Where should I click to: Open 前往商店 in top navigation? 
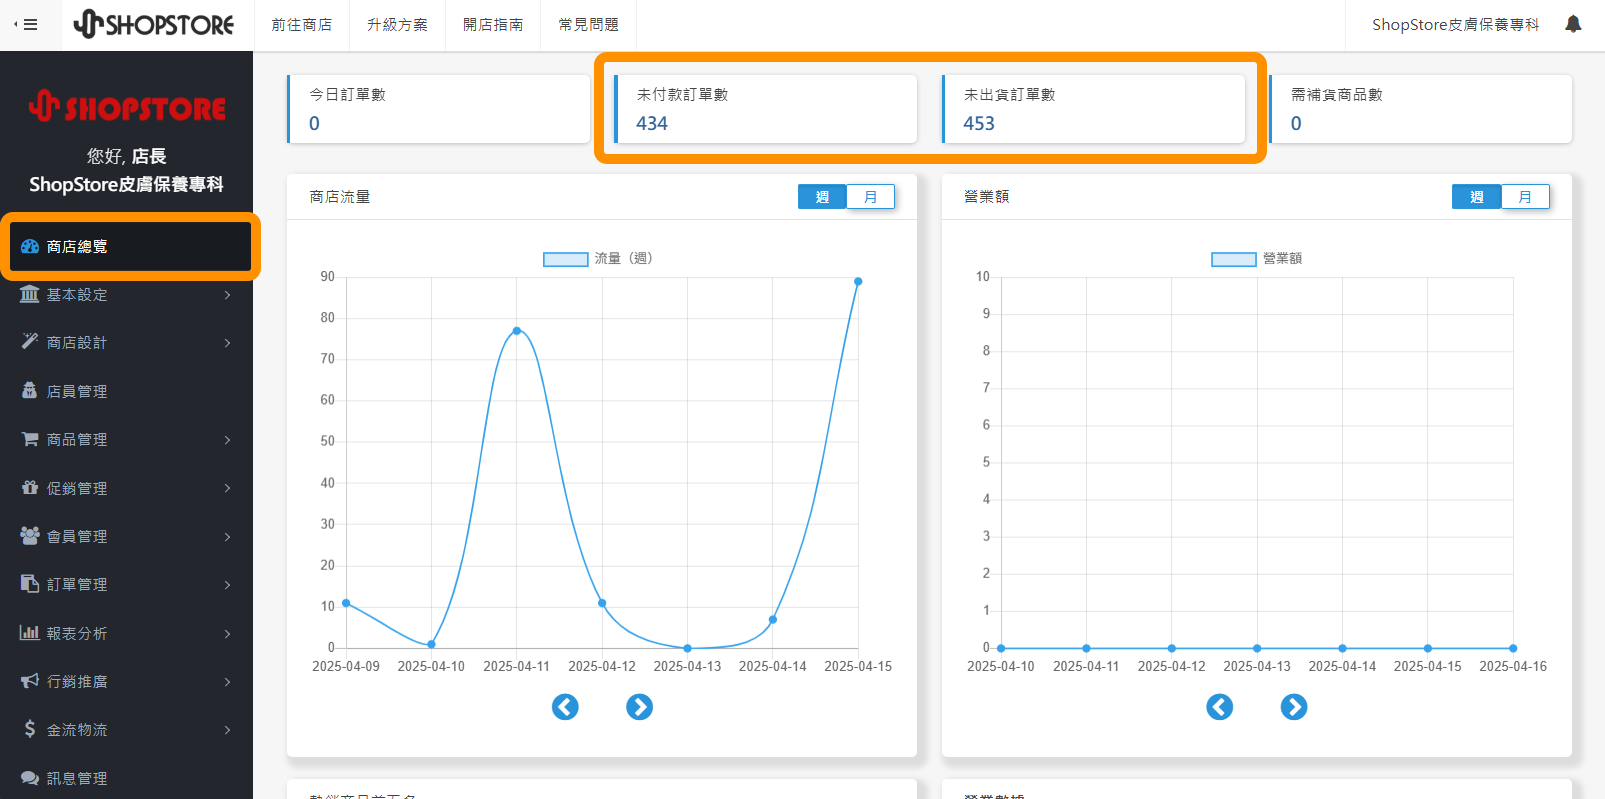pos(301,25)
